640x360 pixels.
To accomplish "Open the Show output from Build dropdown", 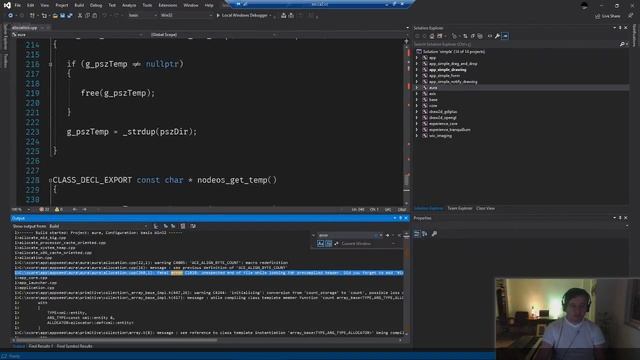I will click(98, 226).
